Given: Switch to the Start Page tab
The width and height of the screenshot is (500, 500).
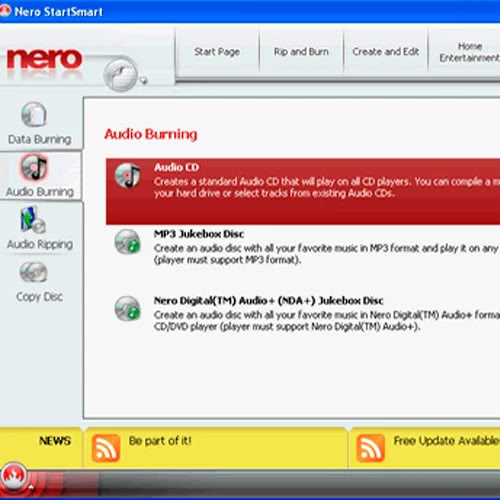Looking at the screenshot, I should point(217,52).
